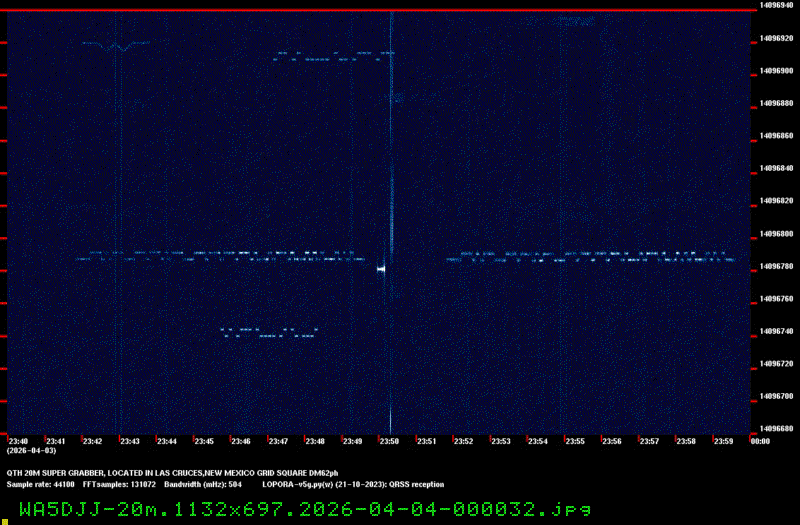Click the Bandwidth (mHz): 504 text
The width and height of the screenshot is (800, 525).
203,484
